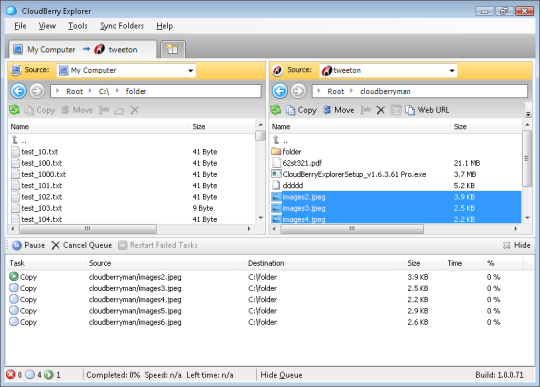Click new folder icon in left toolbar
Screen dimensions: 540x387
[119, 110]
